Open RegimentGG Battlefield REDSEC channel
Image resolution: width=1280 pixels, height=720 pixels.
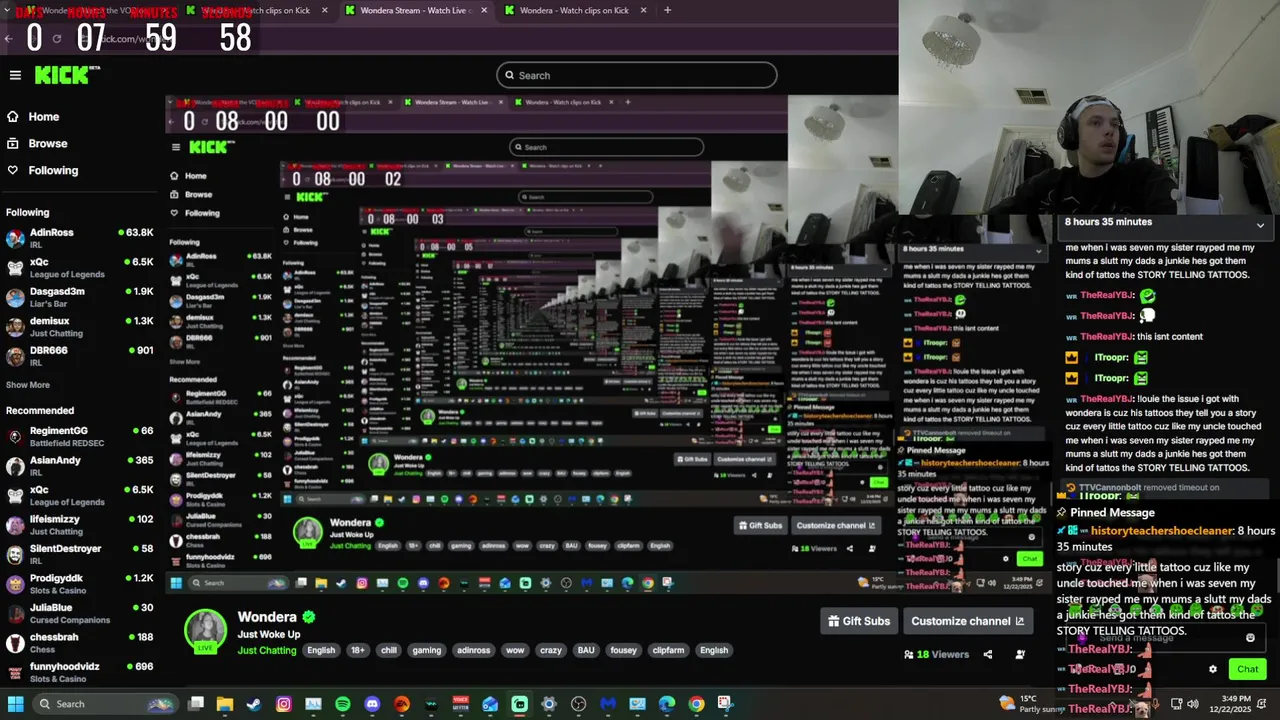pyautogui.click(x=79, y=436)
